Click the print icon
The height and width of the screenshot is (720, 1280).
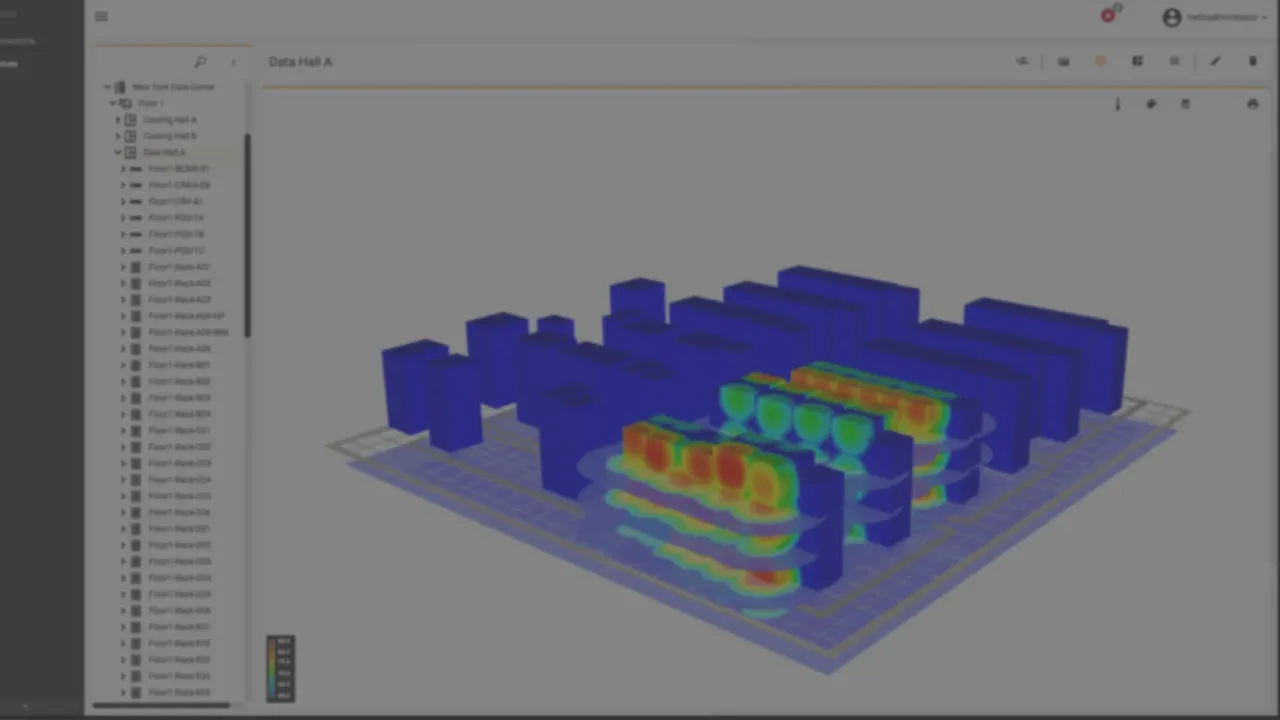click(1252, 104)
